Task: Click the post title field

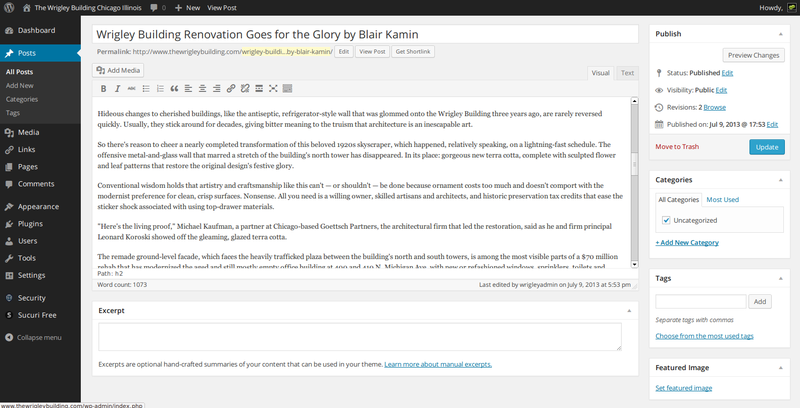Action: (x=365, y=34)
